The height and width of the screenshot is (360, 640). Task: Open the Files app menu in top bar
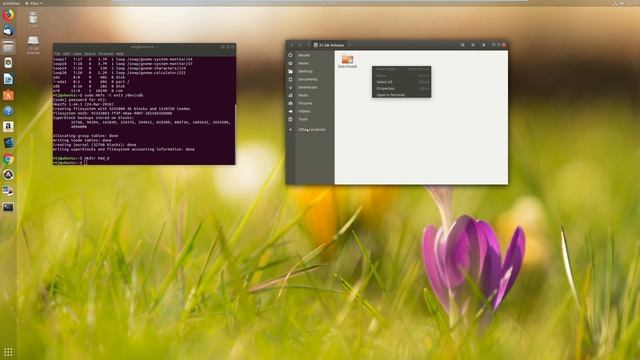33,3
